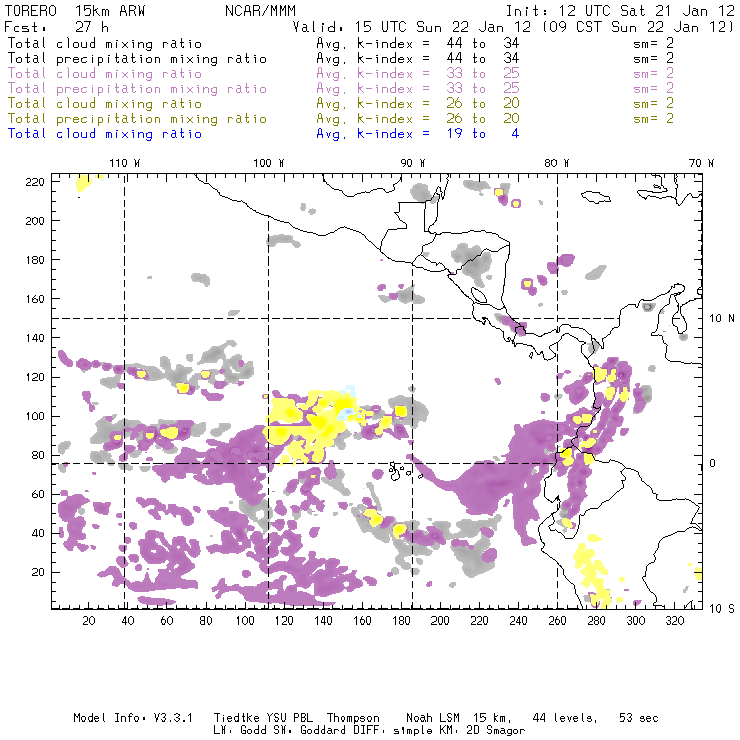Click x-axis tick label '60'

(x=167, y=621)
